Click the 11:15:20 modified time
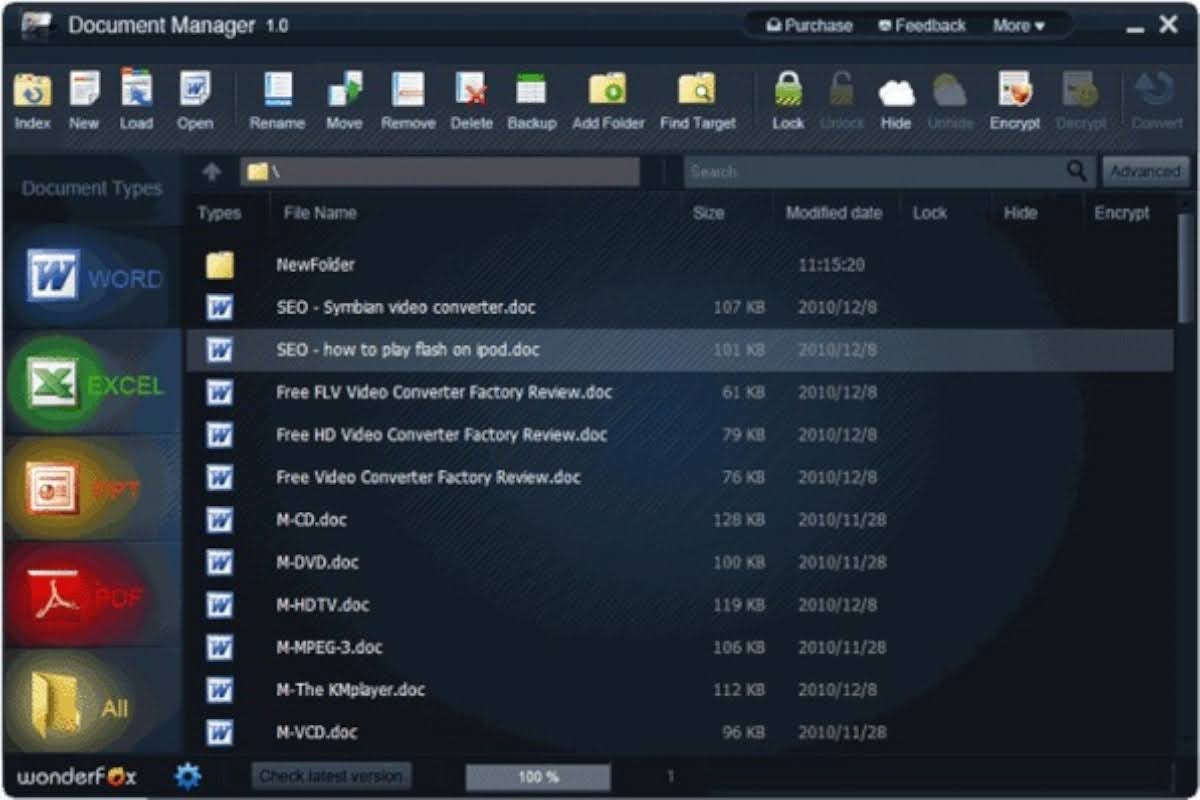The height and width of the screenshot is (800, 1200). 831,265
